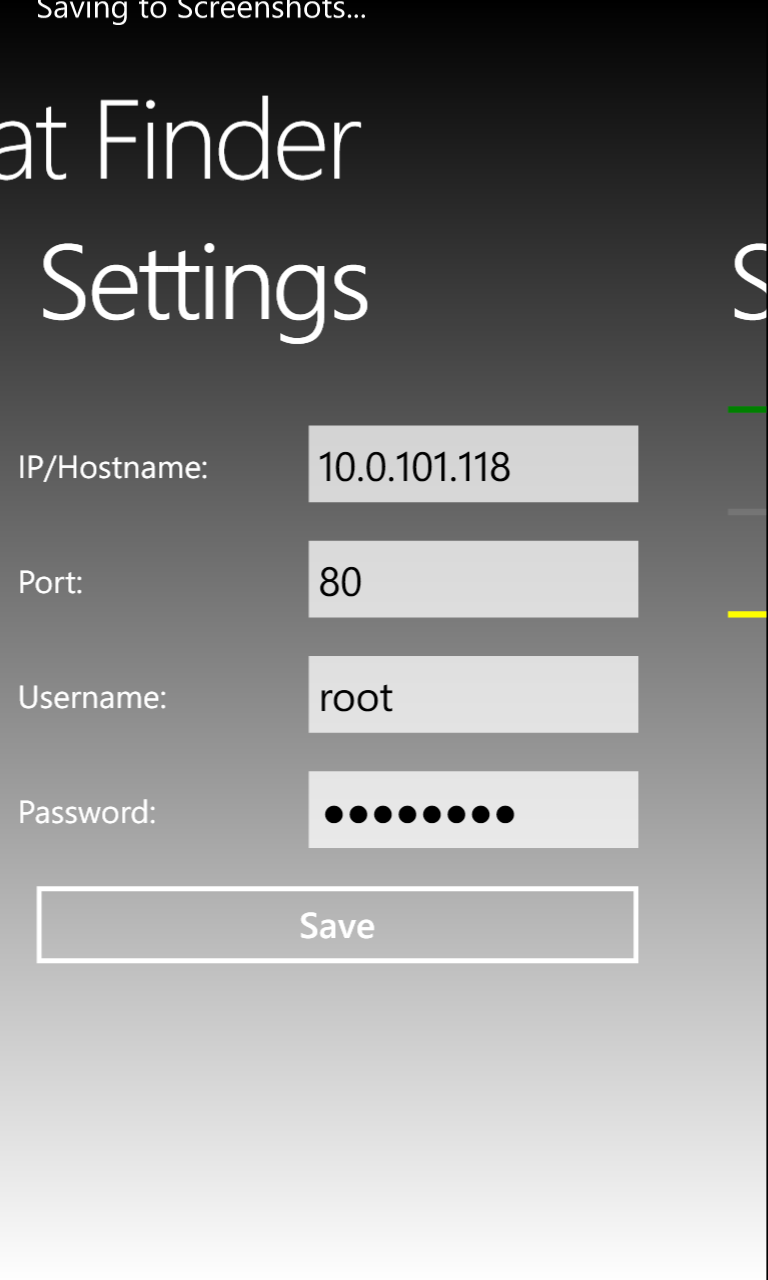This screenshot has height=1280, width=768.
Task: Click the masked Password field
Action: point(472,809)
